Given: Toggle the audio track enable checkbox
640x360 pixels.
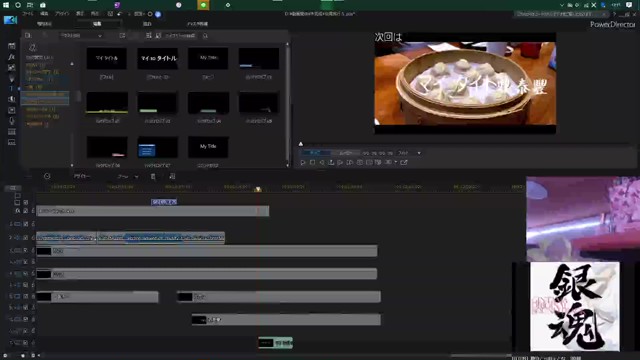Looking at the screenshot, I should [26, 237].
